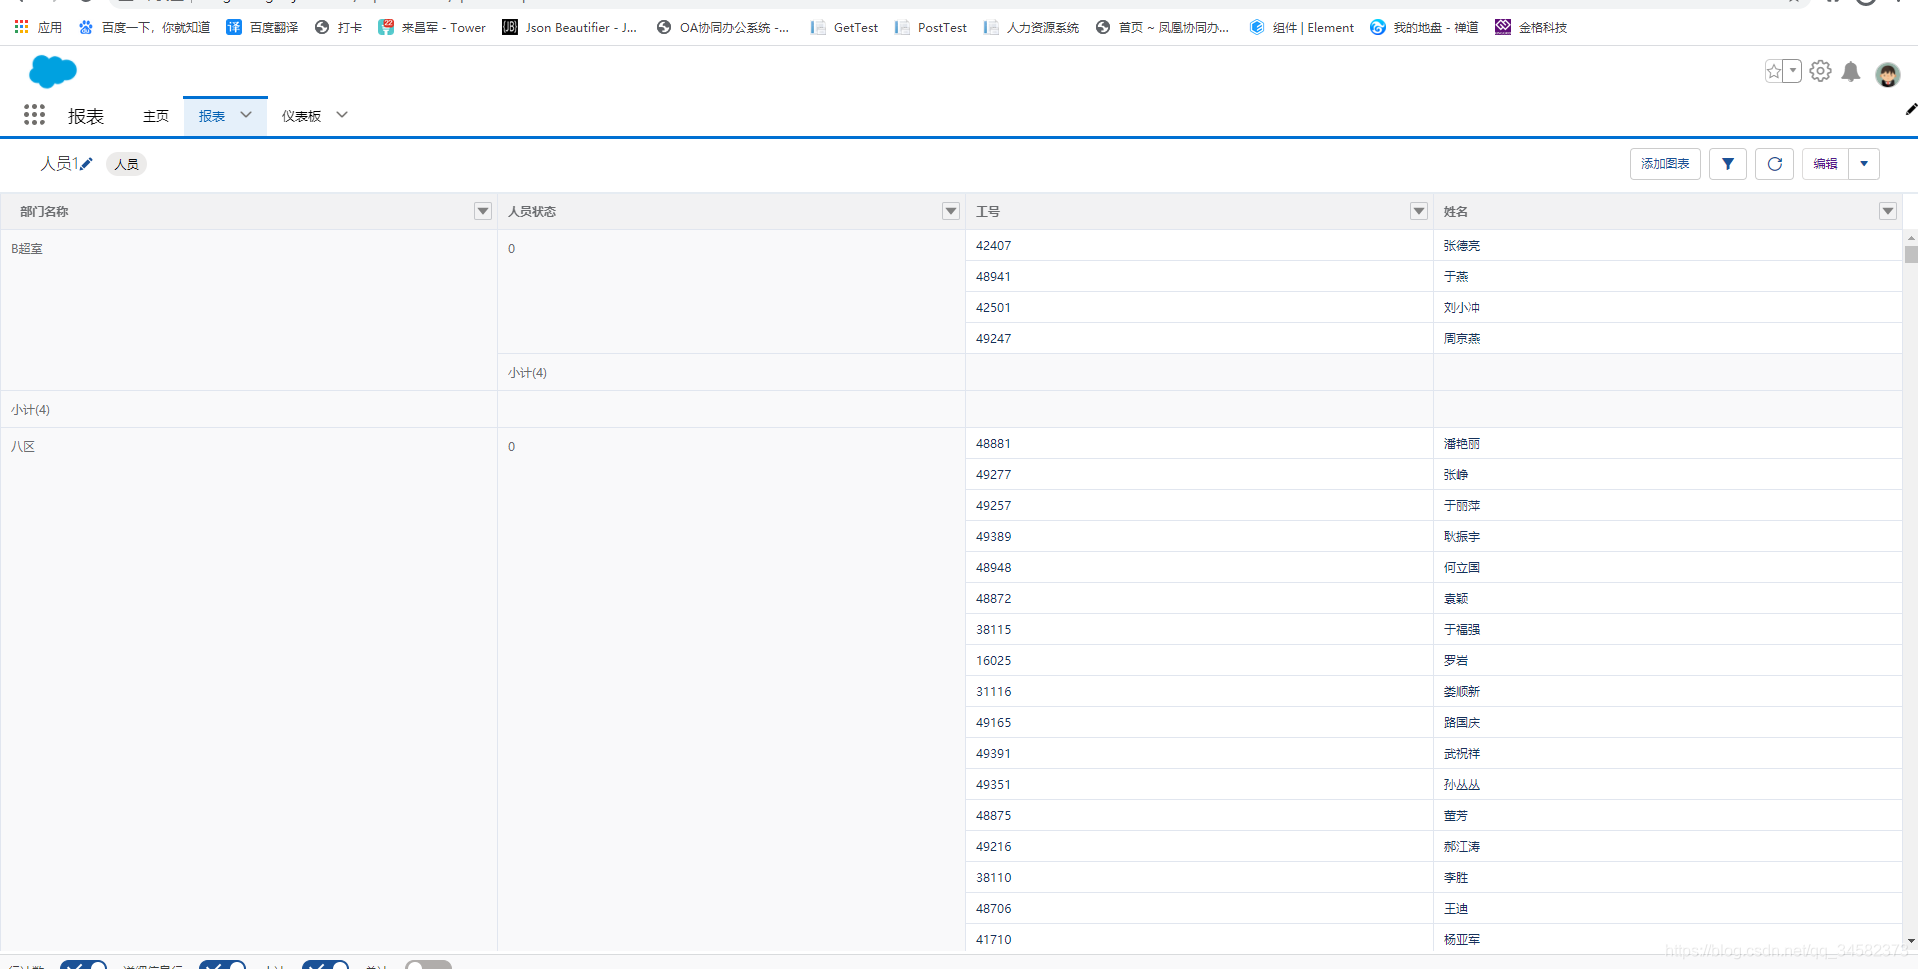Open the app launcher waffle icon

(34, 114)
